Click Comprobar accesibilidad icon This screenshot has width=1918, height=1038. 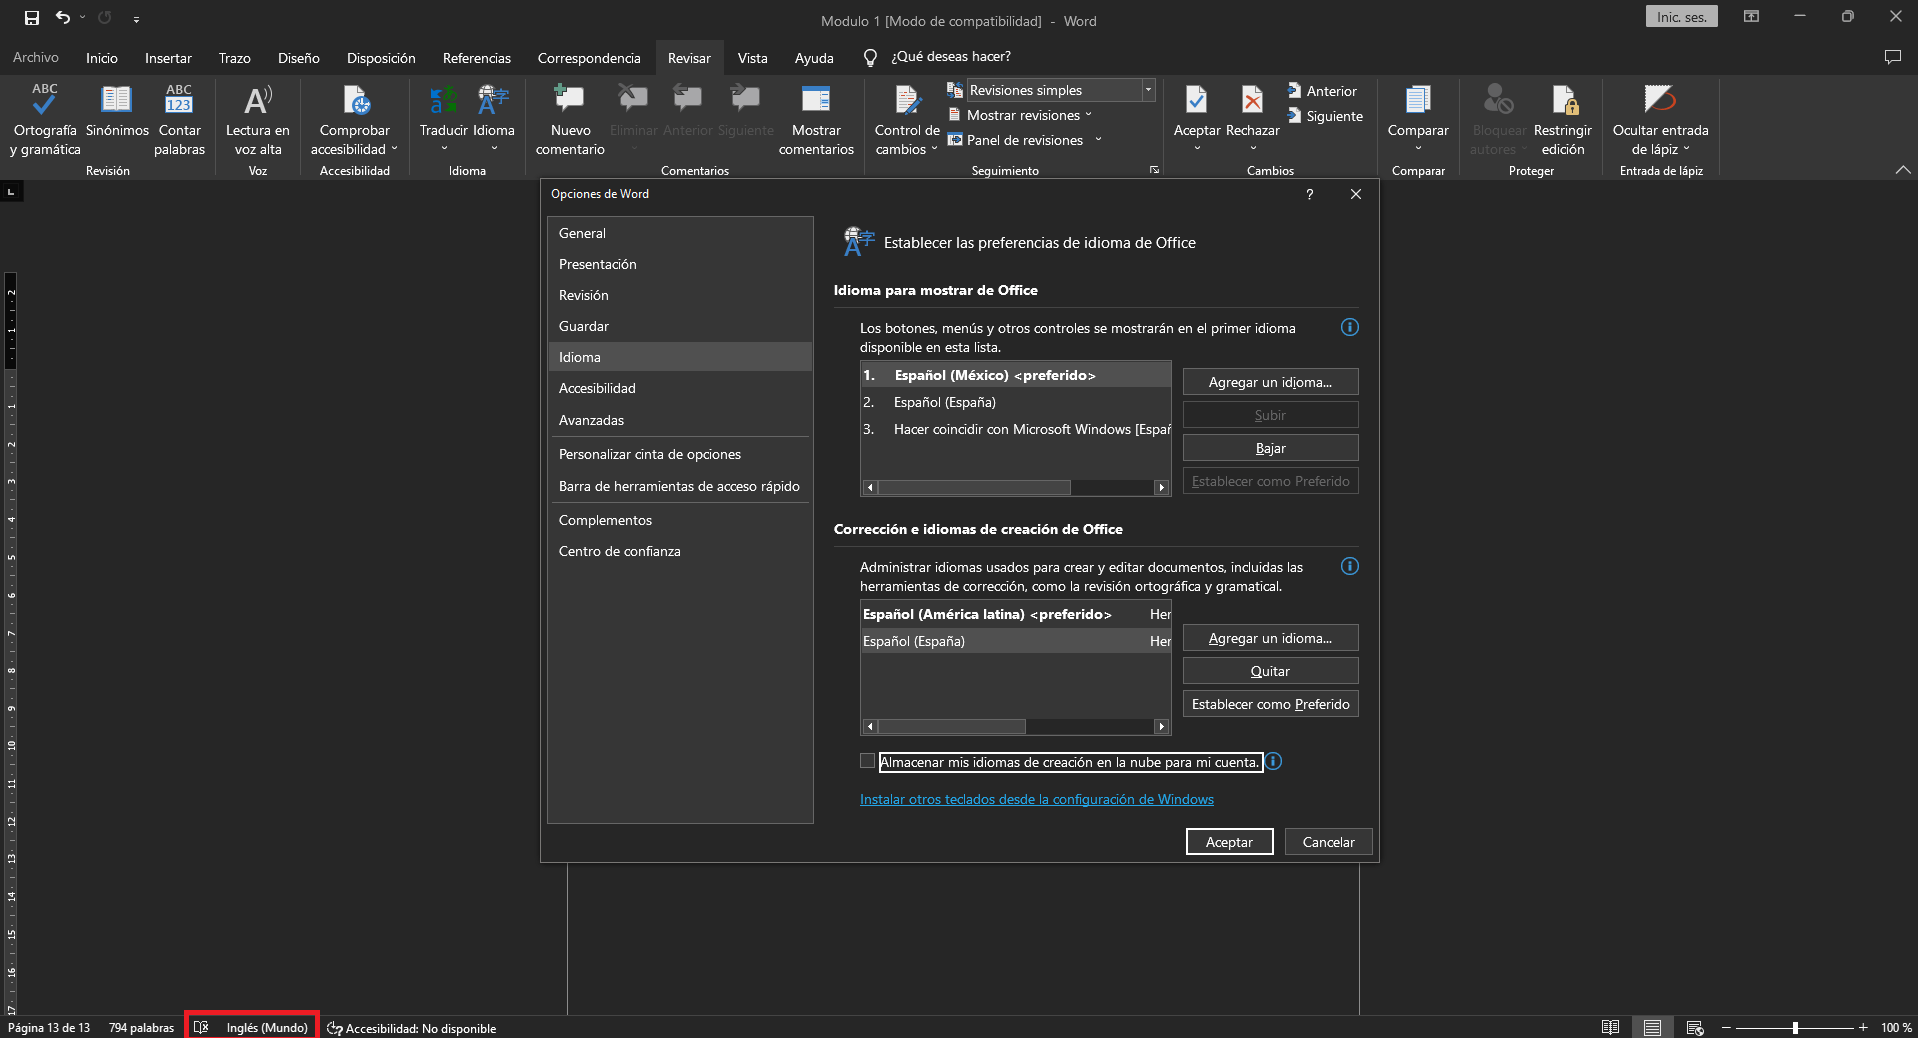pyautogui.click(x=355, y=119)
